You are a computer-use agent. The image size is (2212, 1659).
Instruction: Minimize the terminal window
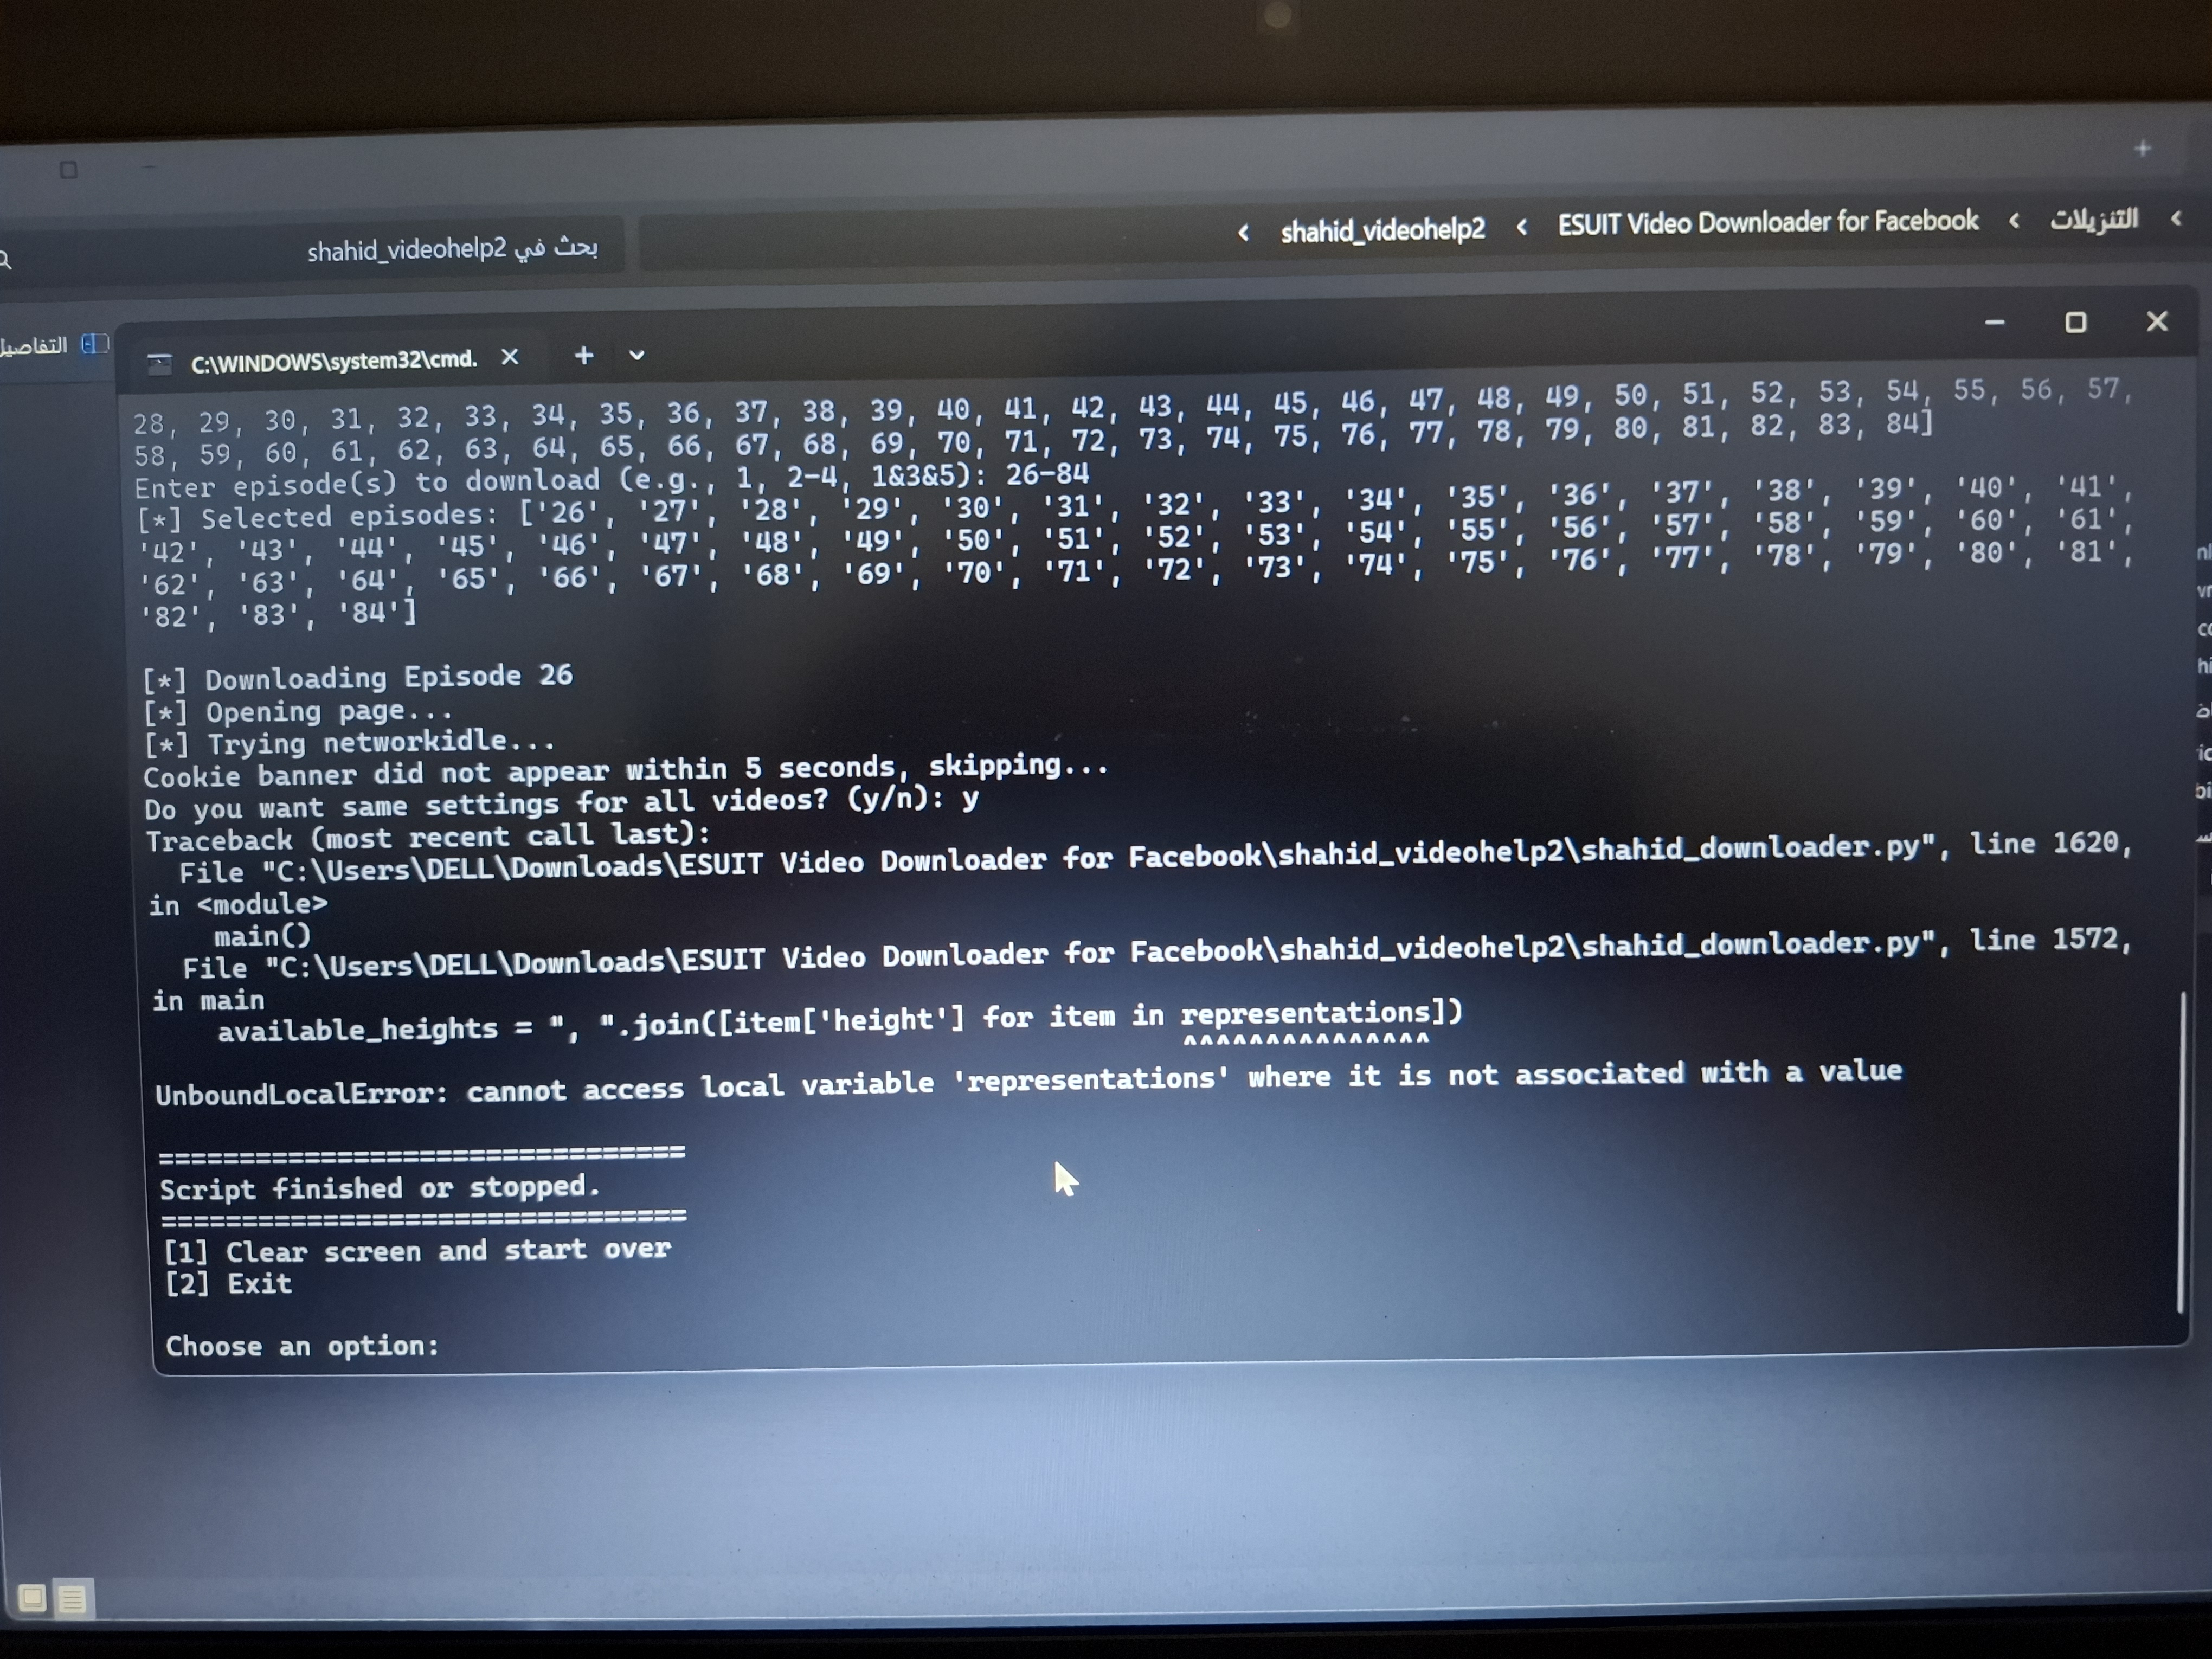(x=1995, y=322)
